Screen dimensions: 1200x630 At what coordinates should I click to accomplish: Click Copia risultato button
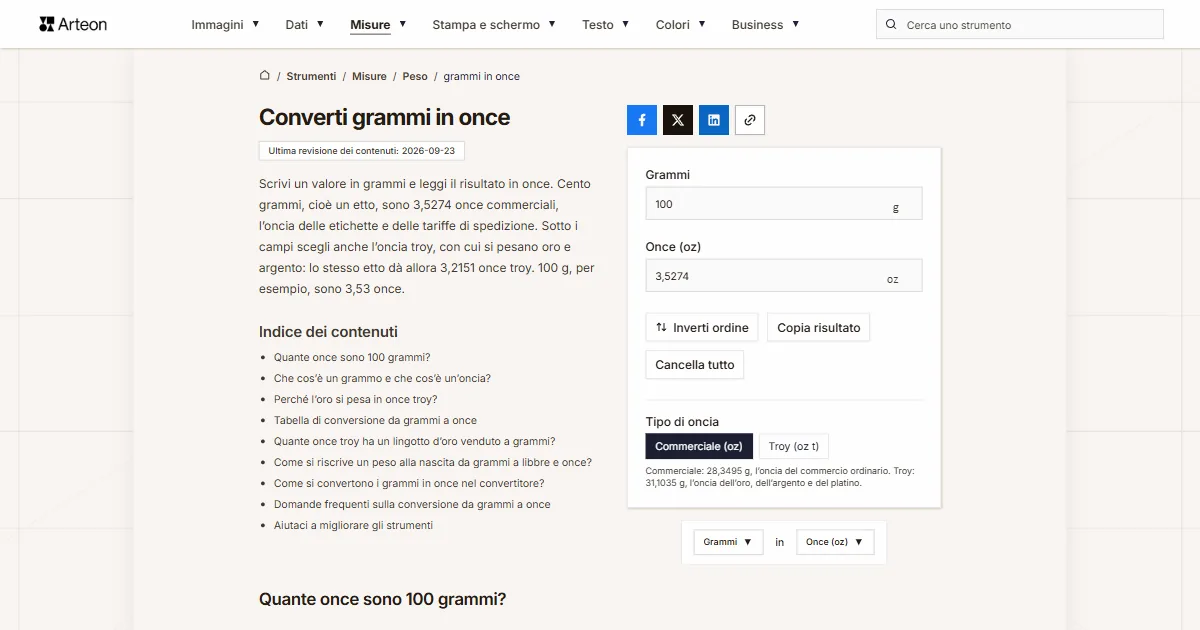[819, 328]
